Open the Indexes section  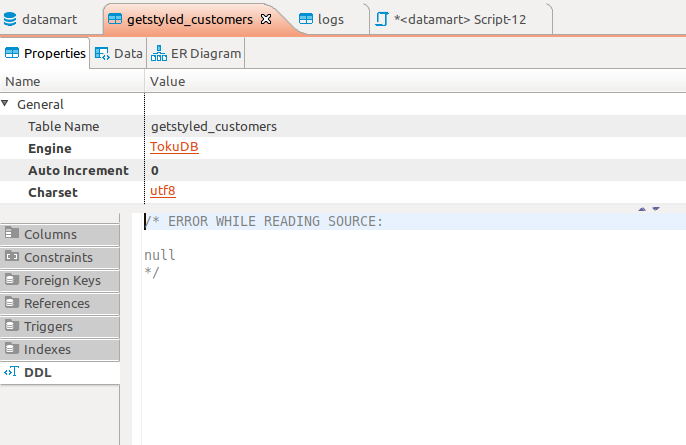(x=60, y=350)
